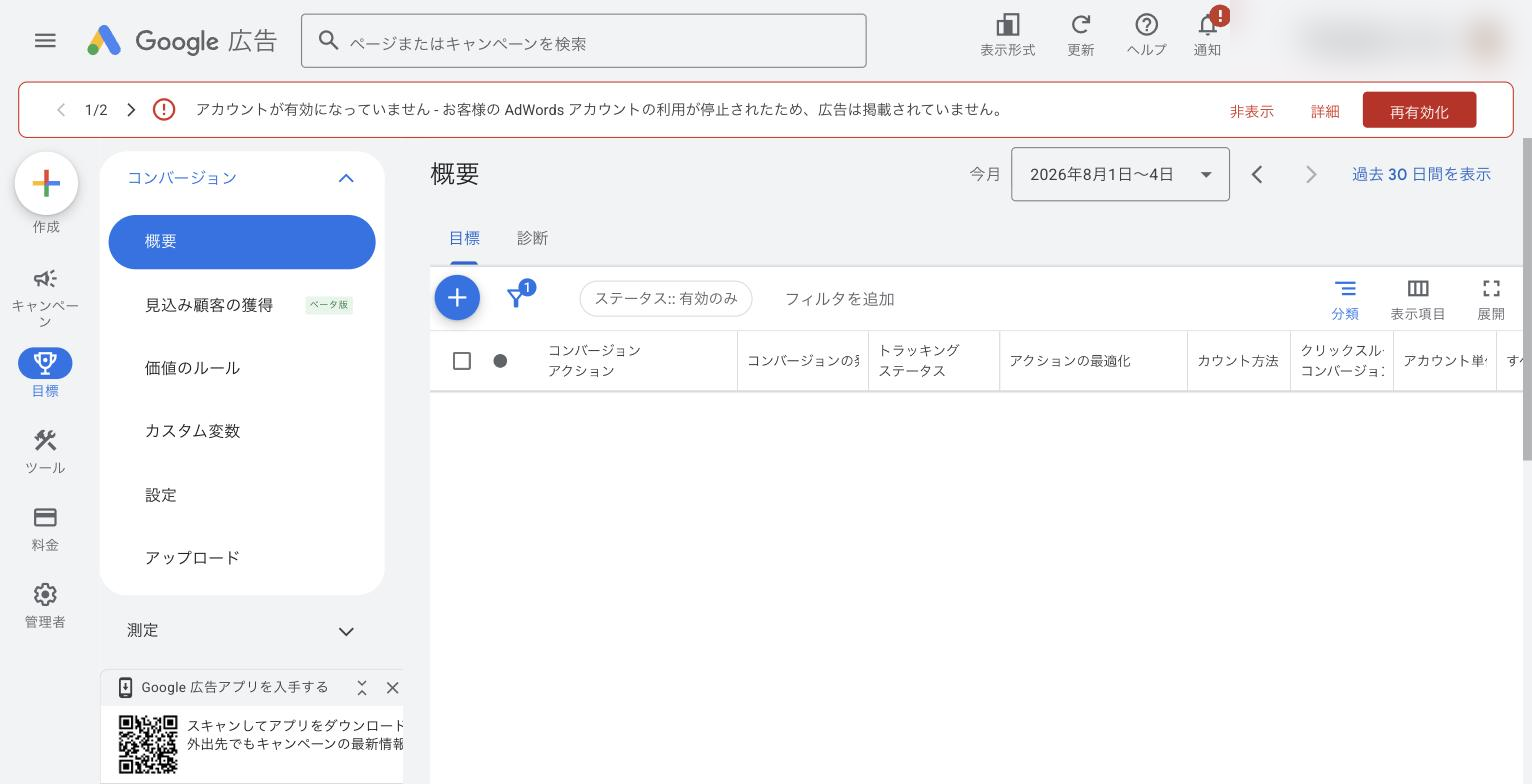Viewport: 1532px width, 784px height.
Task: Open the 通知 notifications bell
Action: point(1207,35)
